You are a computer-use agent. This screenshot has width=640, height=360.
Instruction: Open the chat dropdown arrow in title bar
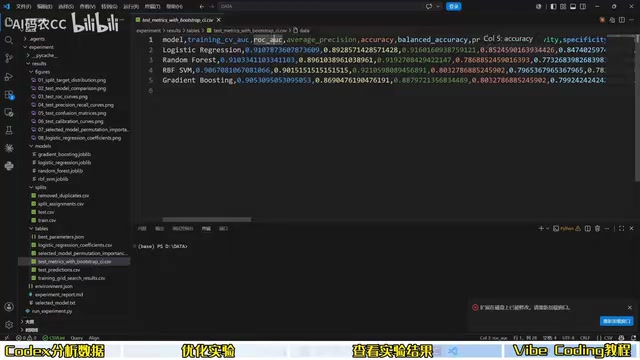(x=438, y=7)
